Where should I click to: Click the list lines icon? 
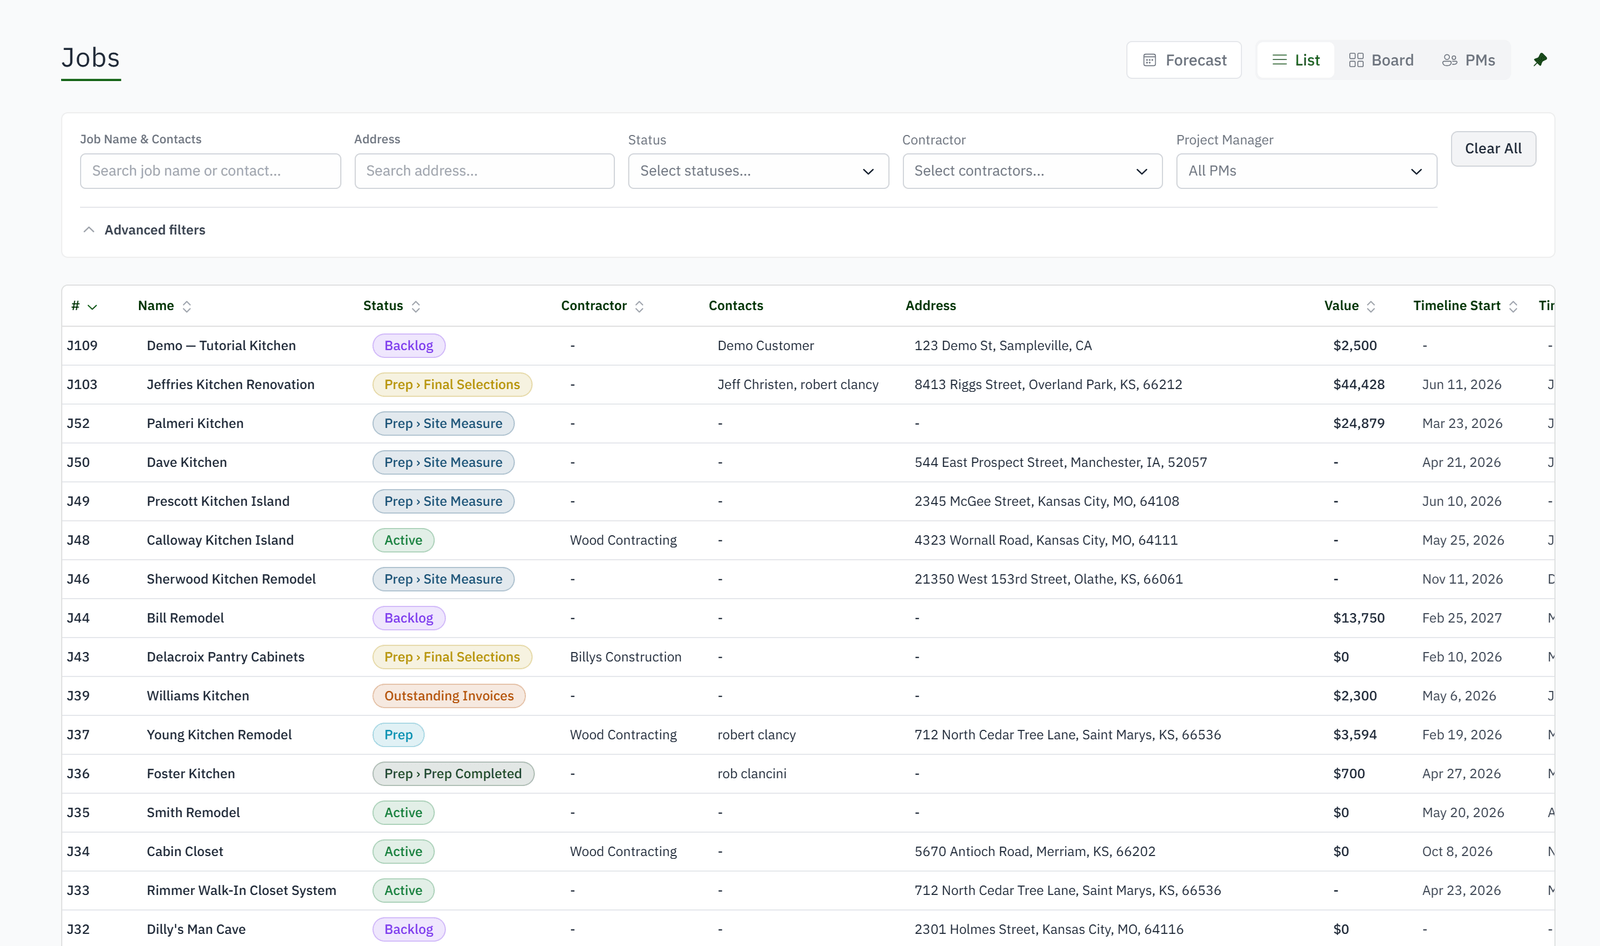(x=1279, y=60)
